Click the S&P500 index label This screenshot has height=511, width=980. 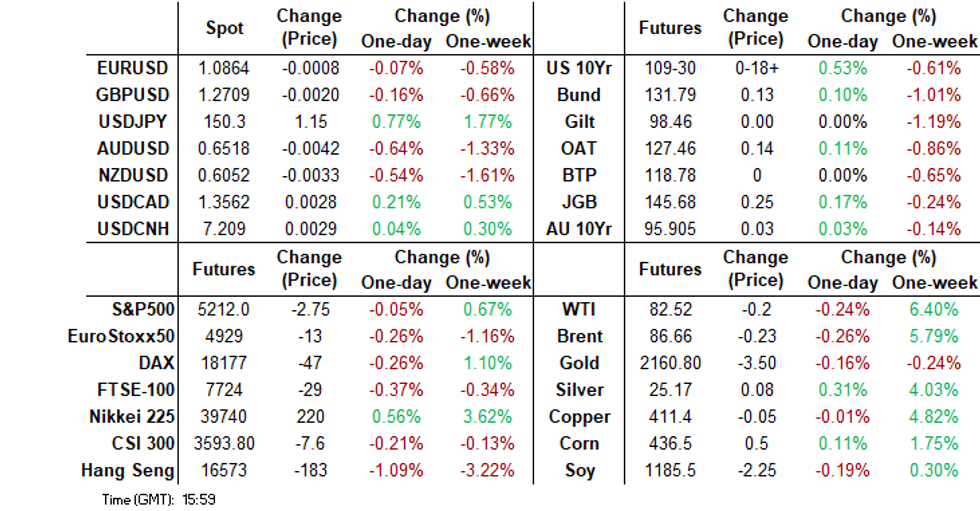[142, 309]
